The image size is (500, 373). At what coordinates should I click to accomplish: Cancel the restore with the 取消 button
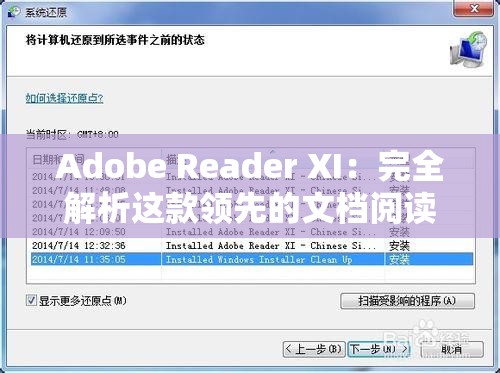[452, 349]
